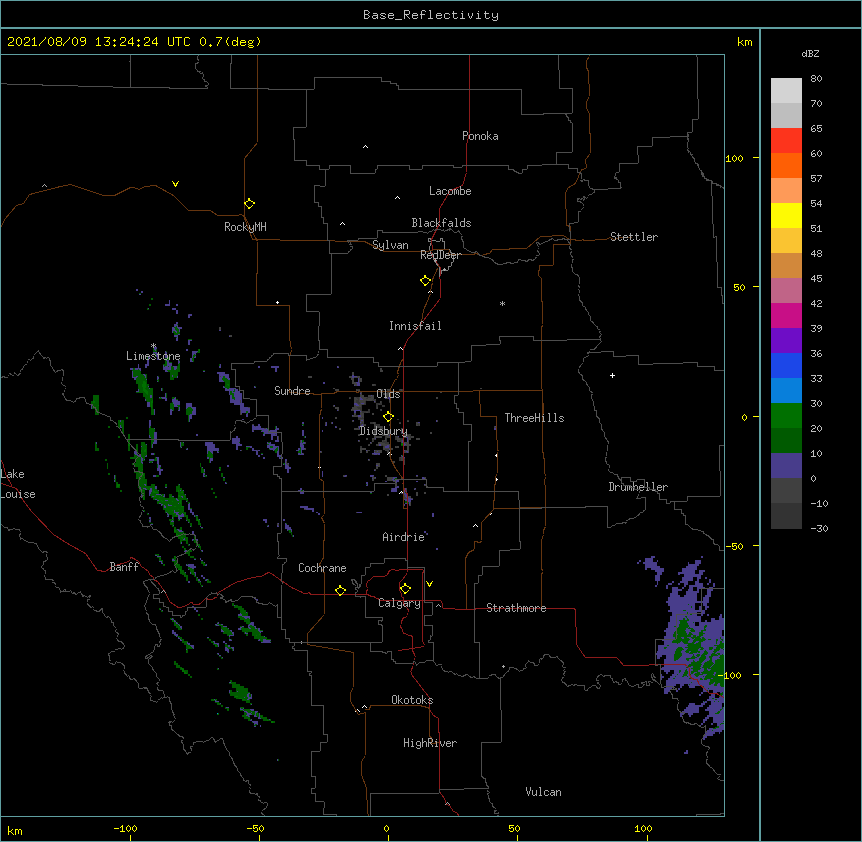Click the RedDeer city label
This screenshot has width=862, height=842.
click(440, 255)
